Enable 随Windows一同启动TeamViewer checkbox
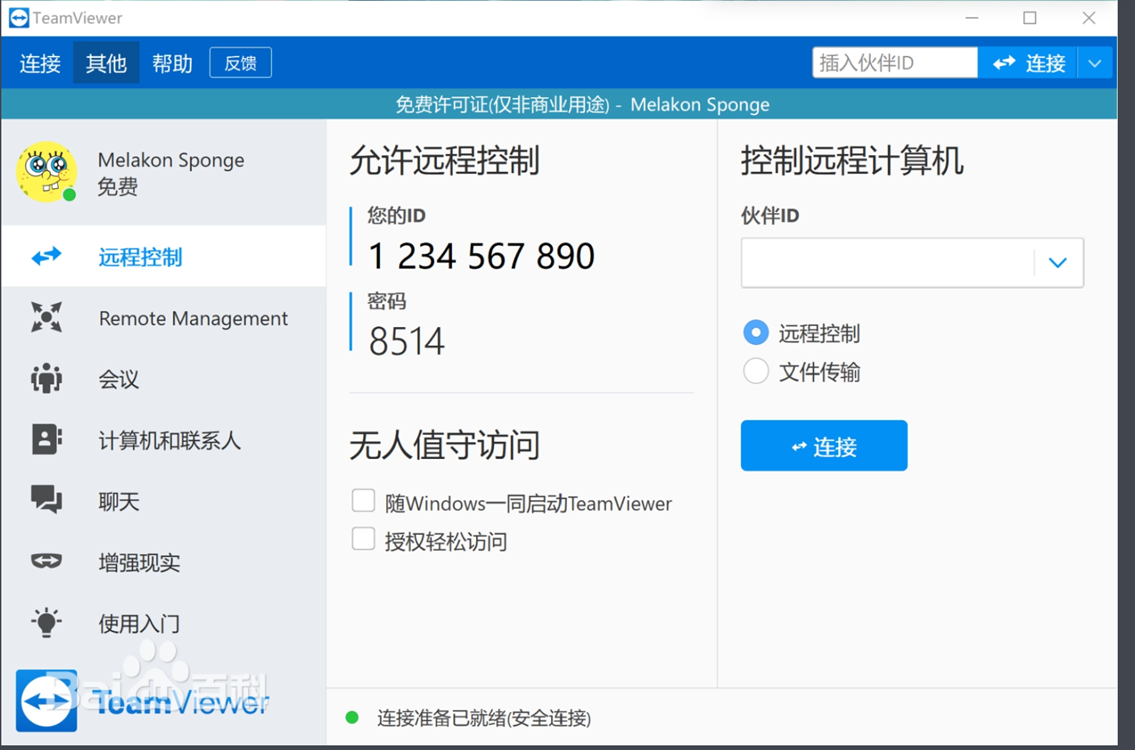Screen dimensions: 1135x750 (363, 501)
